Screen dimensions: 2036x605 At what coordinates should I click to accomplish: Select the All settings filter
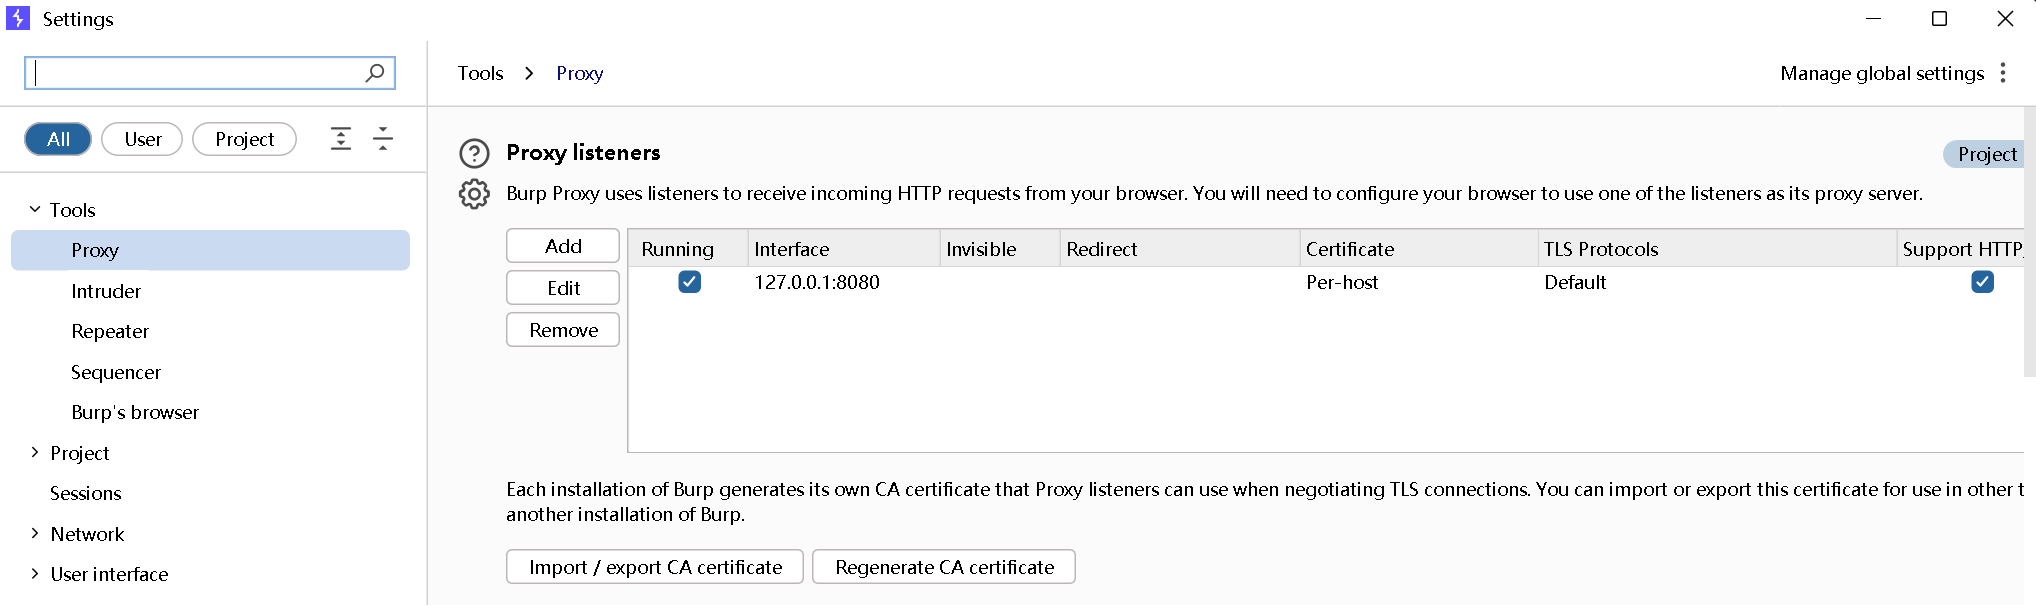[58, 139]
